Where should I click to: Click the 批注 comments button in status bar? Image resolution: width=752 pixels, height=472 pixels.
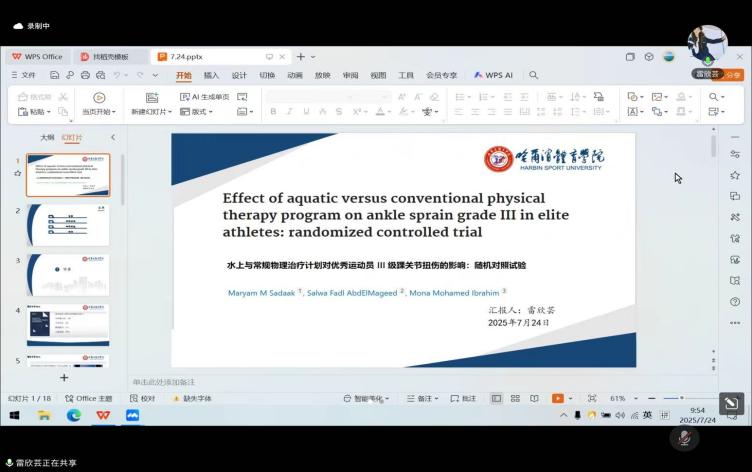pos(463,399)
